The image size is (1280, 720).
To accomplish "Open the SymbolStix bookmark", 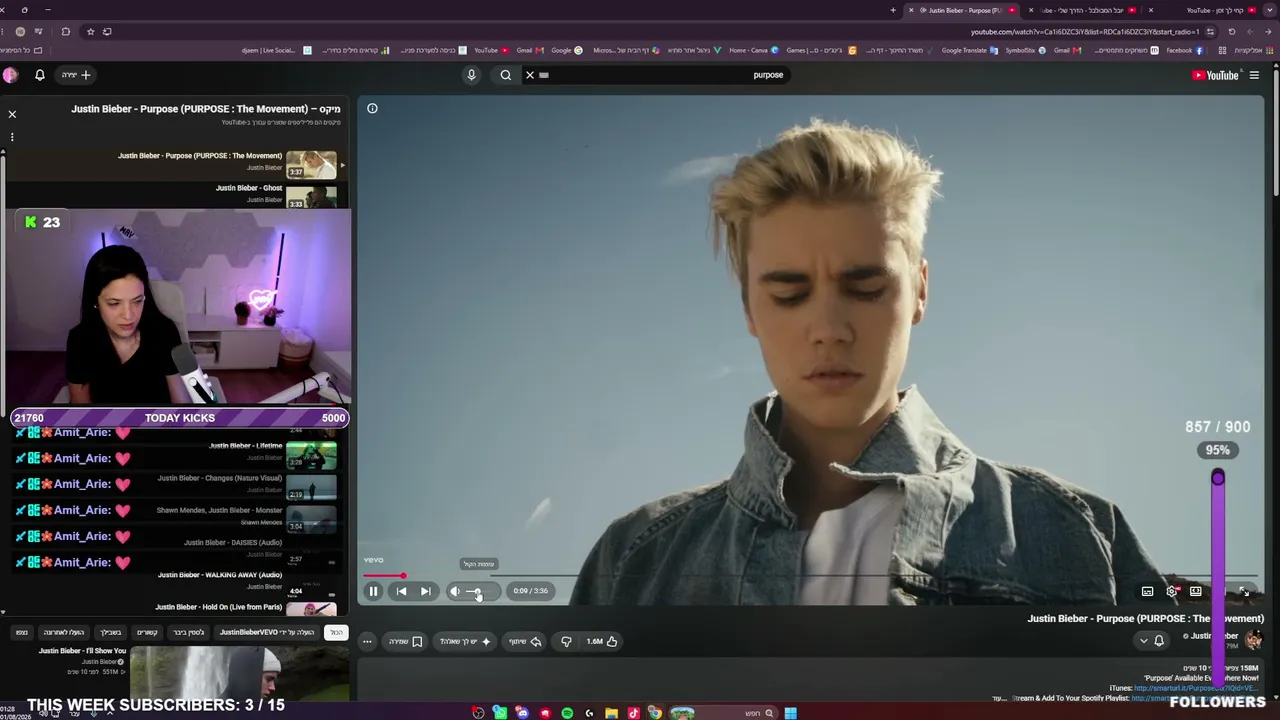I will [x=1025, y=50].
